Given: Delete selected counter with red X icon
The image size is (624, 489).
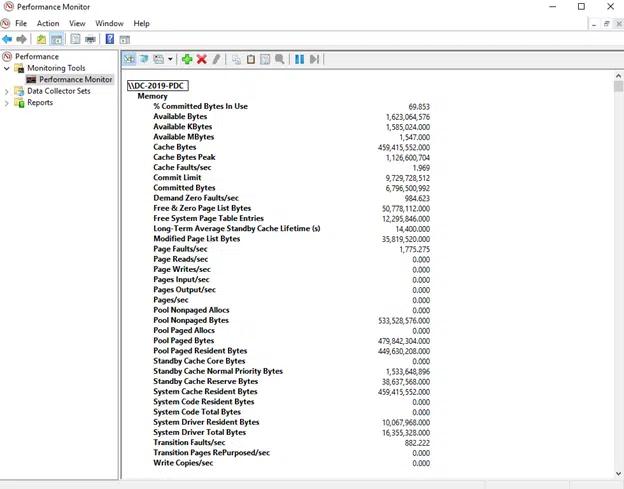Looking at the screenshot, I should [201, 59].
